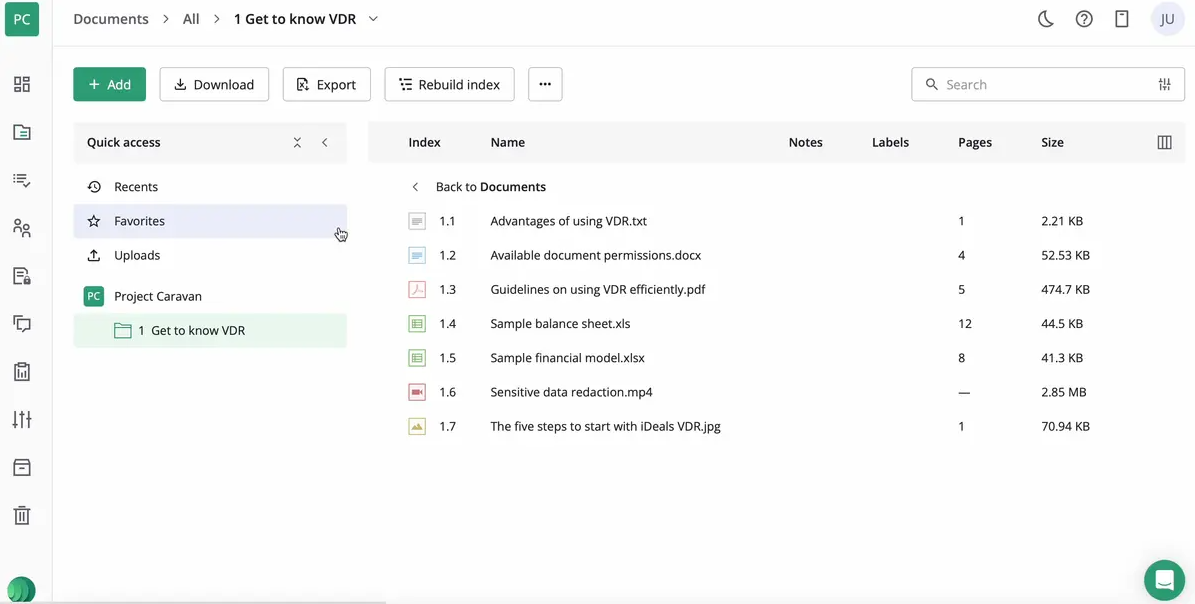
Task: Open the Documents folder icon in the sidebar
Action: click(x=22, y=131)
